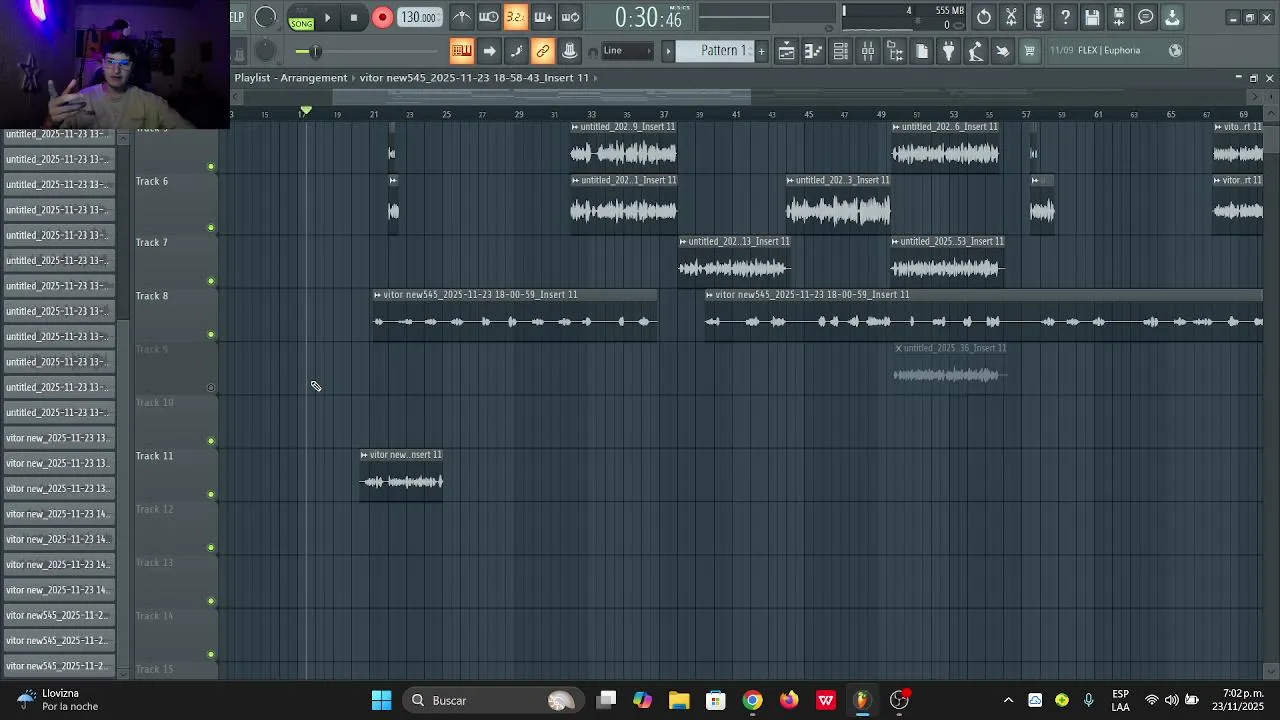1280x720 pixels.
Task: Save the project with the floppy icon
Action: pos(1092,17)
